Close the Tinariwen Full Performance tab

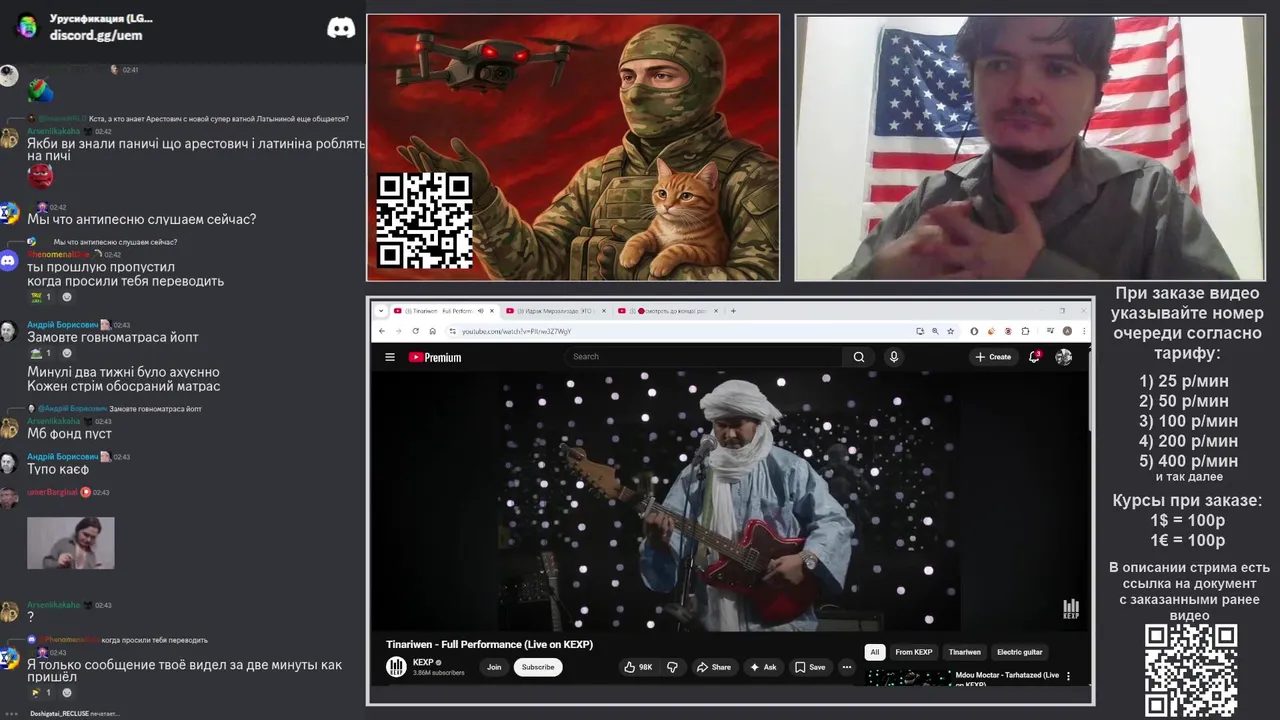click(492, 311)
